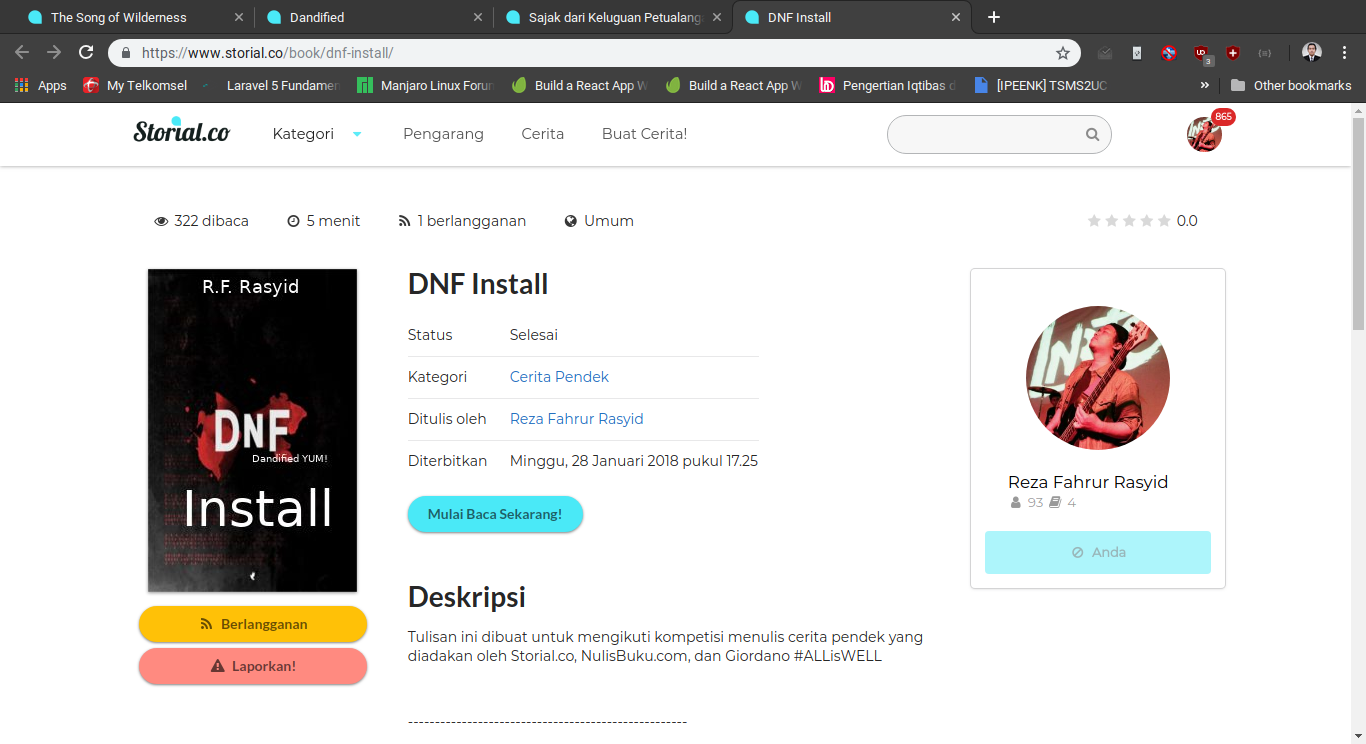This screenshot has width=1366, height=744.
Task: Show hidden bookmarks via chevron
Action: [x=1204, y=86]
